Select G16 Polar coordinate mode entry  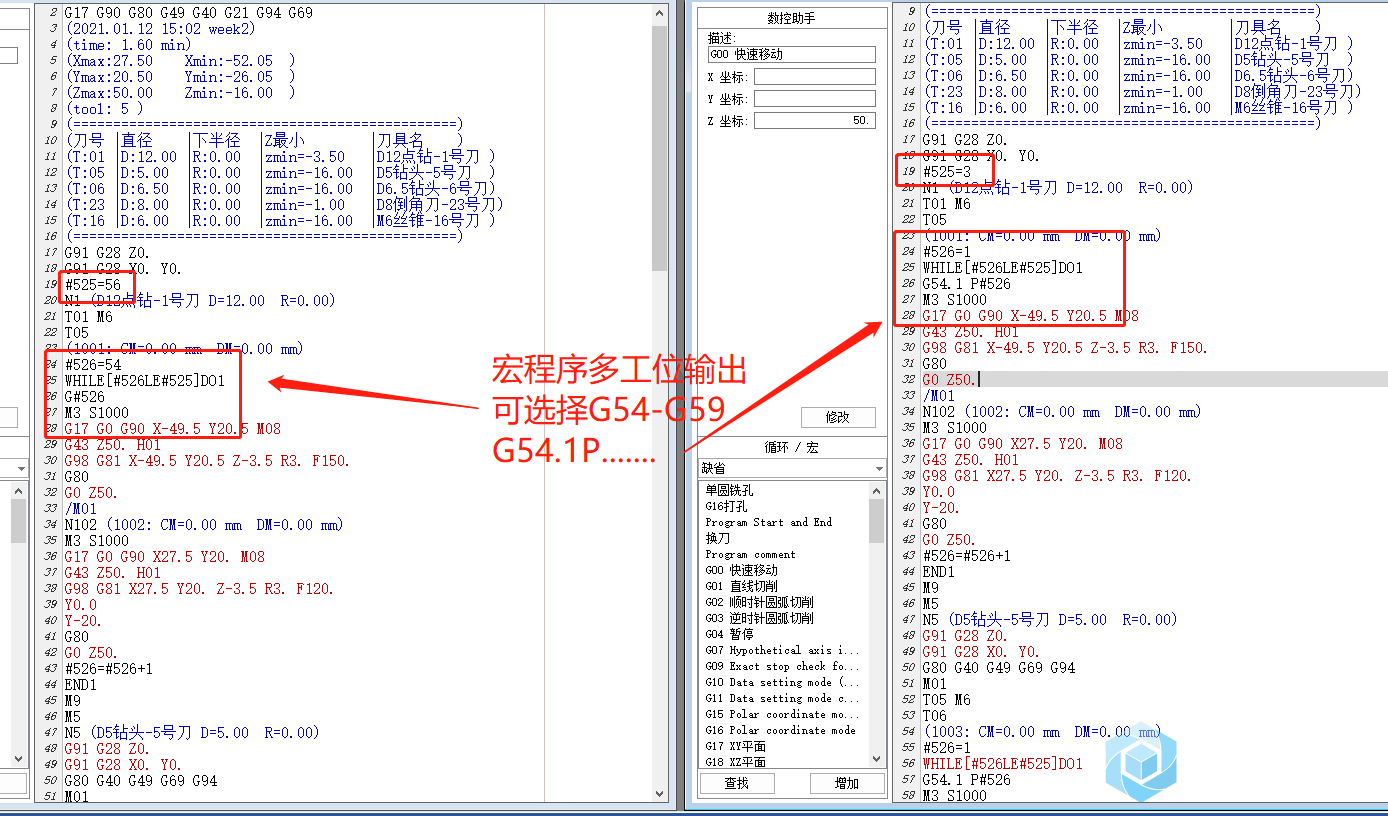click(x=780, y=730)
